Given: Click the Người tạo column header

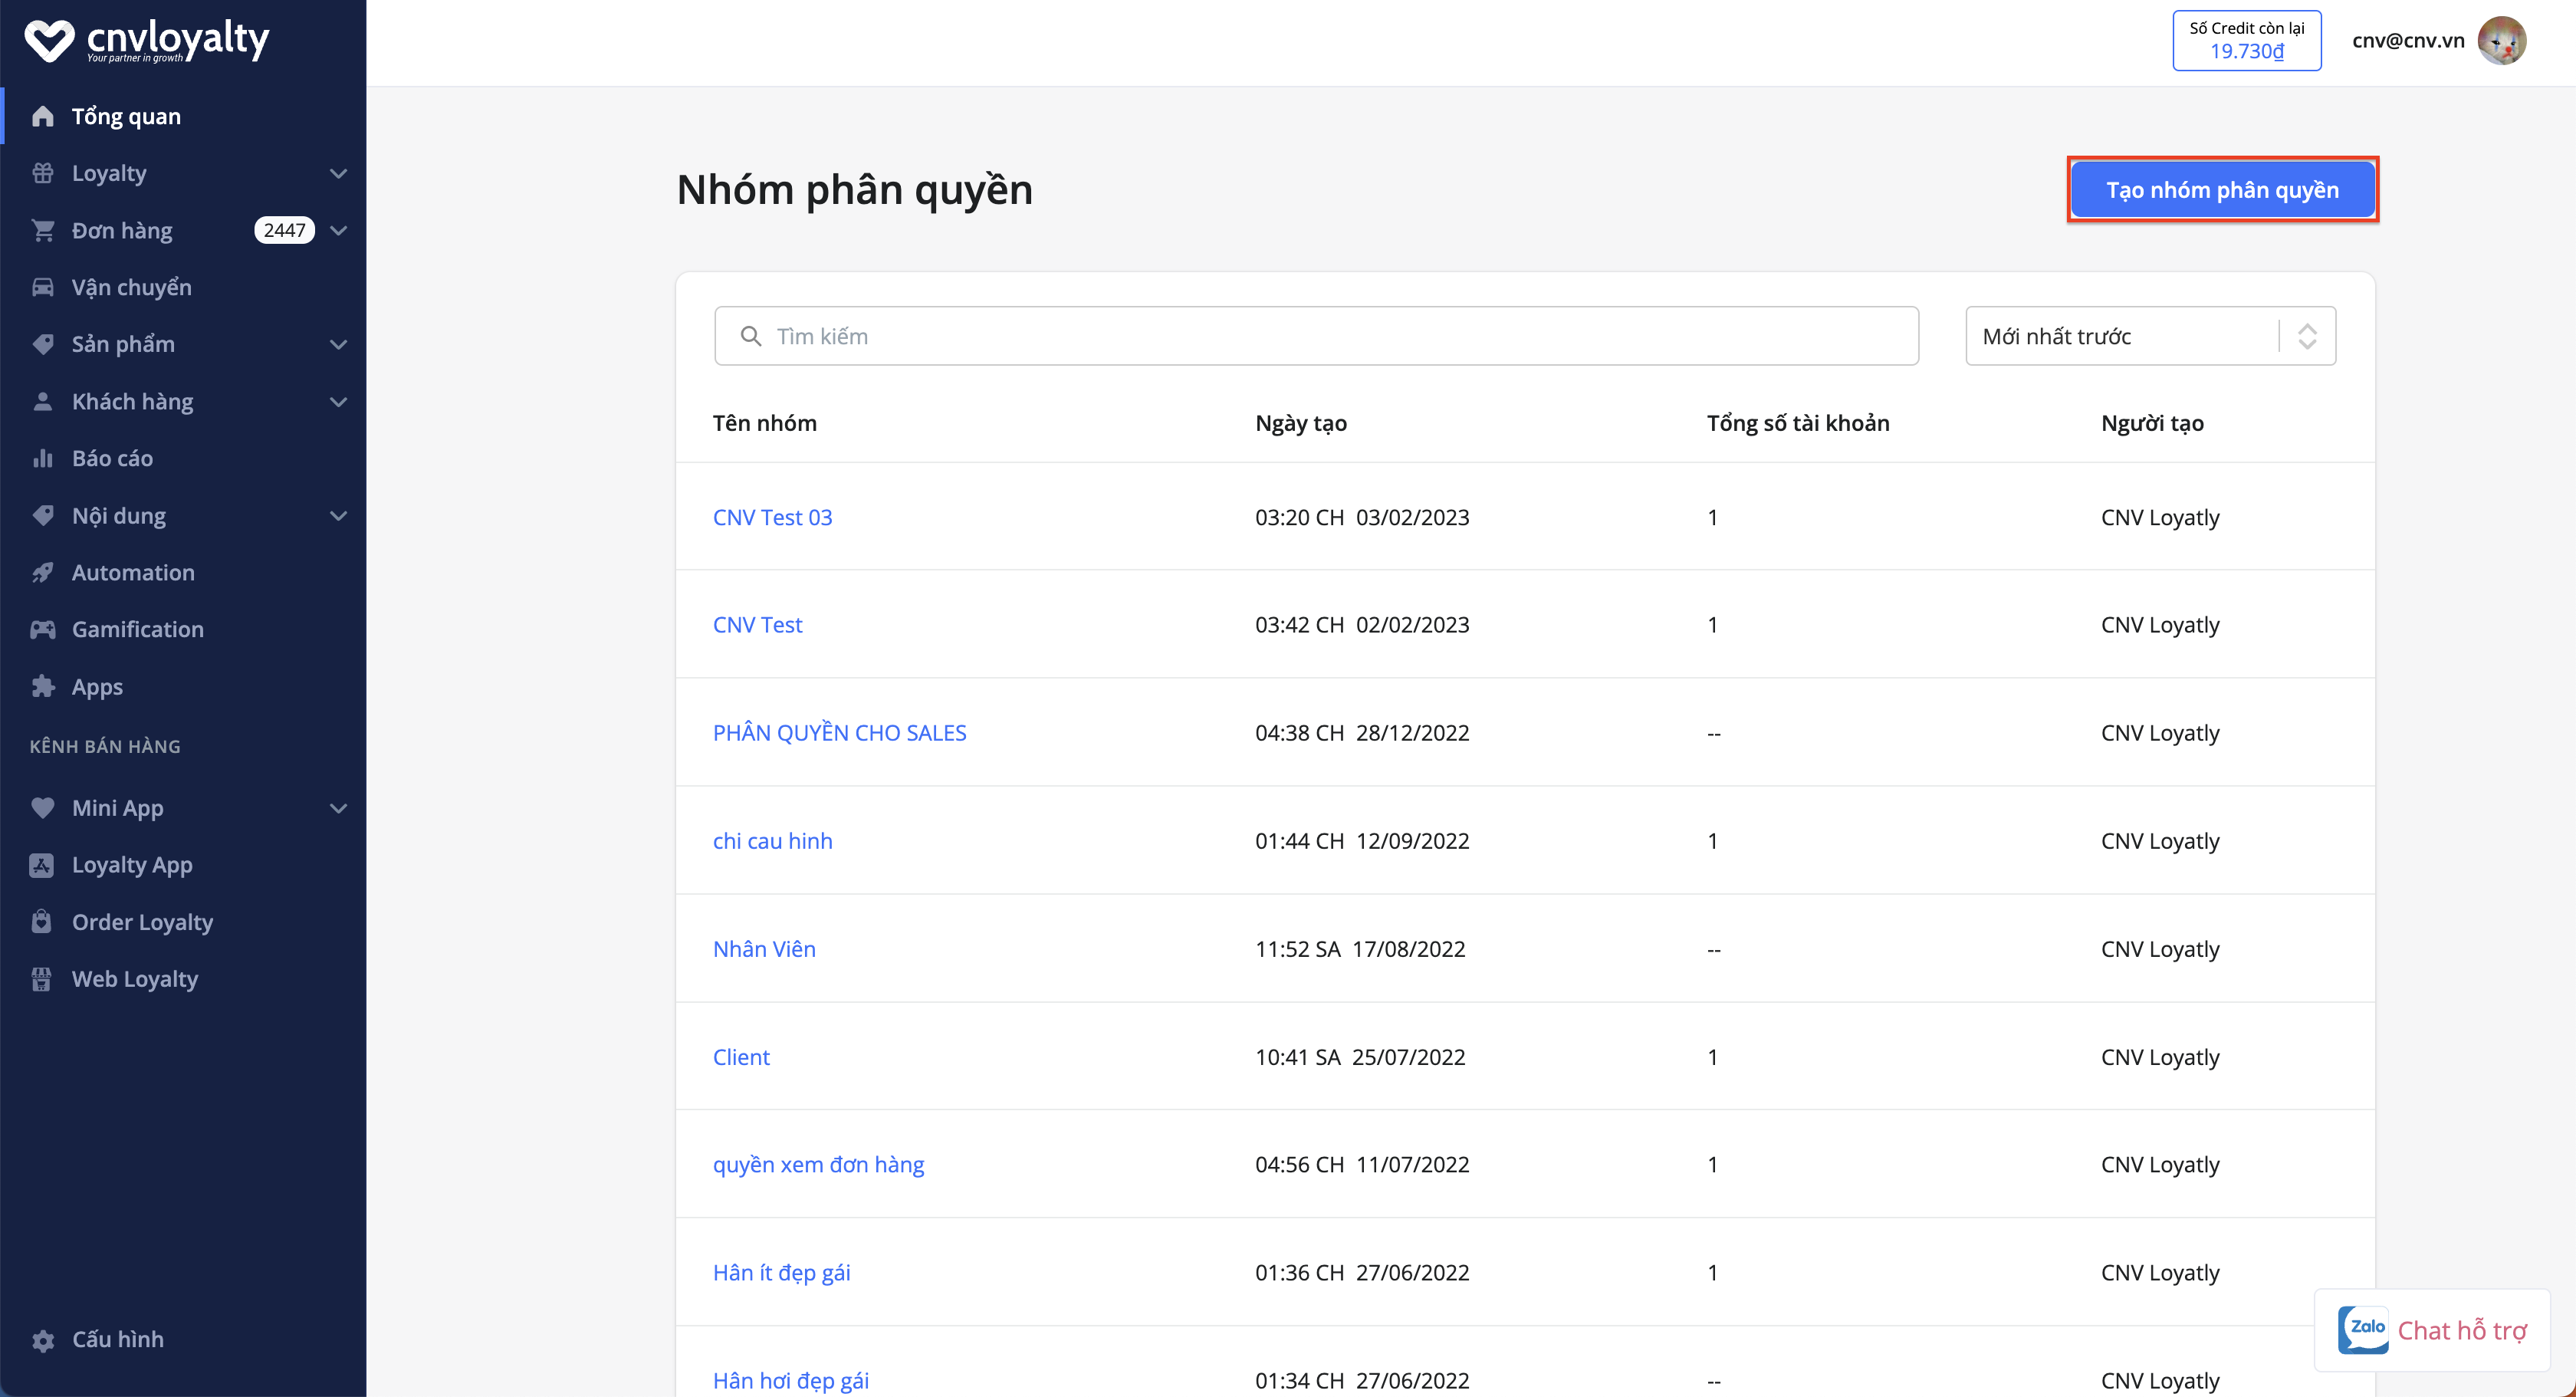Looking at the screenshot, I should click(2152, 423).
